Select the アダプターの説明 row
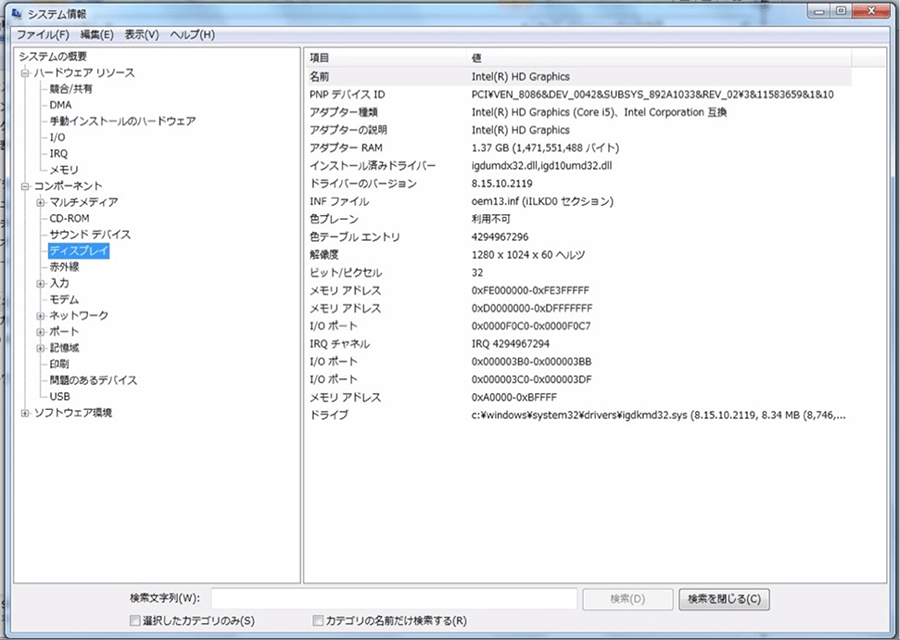The width and height of the screenshot is (900, 640). [579, 130]
